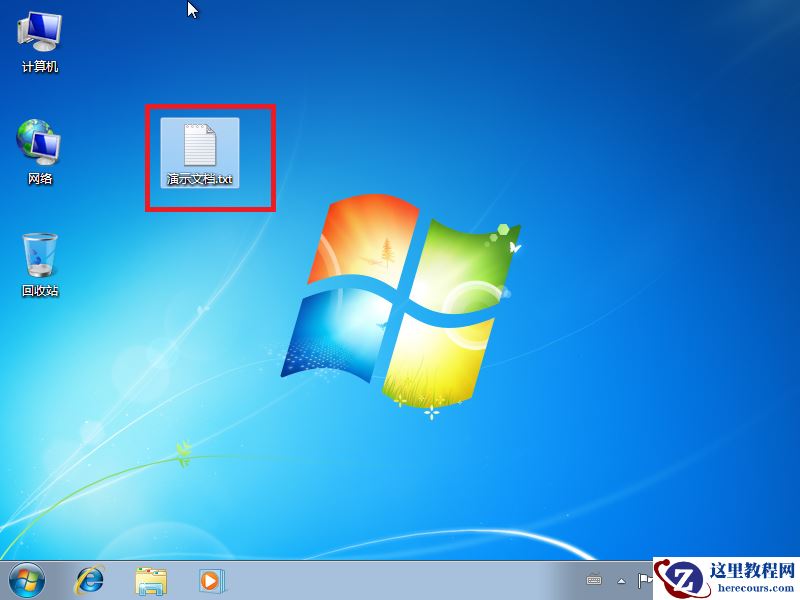
Task: Launch Windows Media Player from the taskbar
Action: (208, 582)
